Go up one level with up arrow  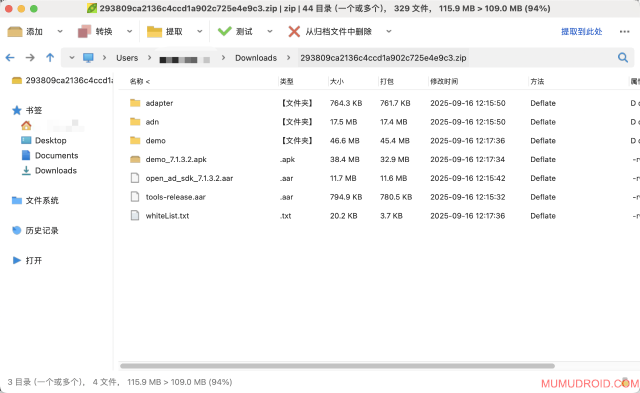50,58
